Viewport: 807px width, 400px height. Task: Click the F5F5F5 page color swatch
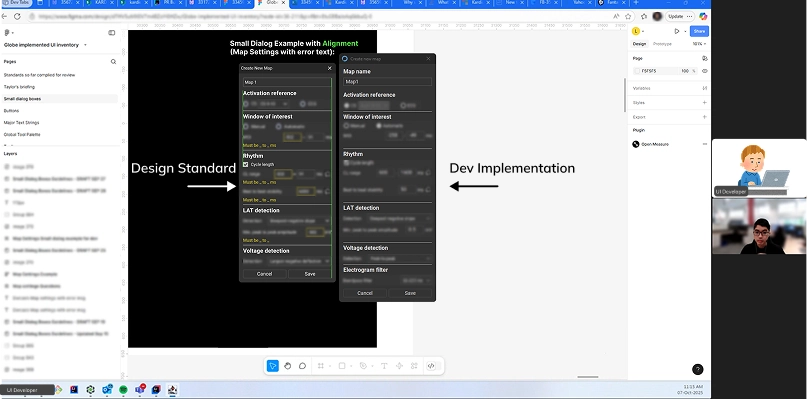click(x=636, y=71)
